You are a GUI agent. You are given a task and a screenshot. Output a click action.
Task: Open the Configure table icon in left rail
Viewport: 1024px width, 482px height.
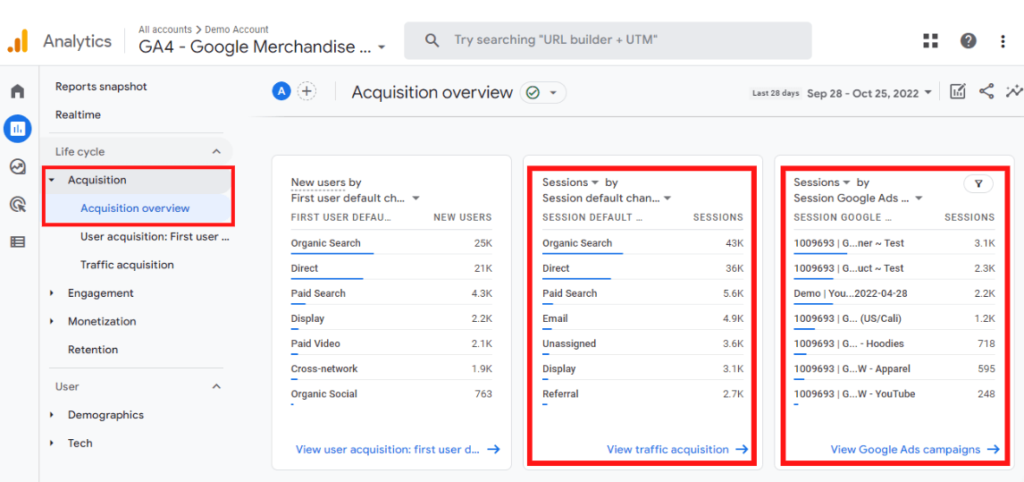click(17, 241)
